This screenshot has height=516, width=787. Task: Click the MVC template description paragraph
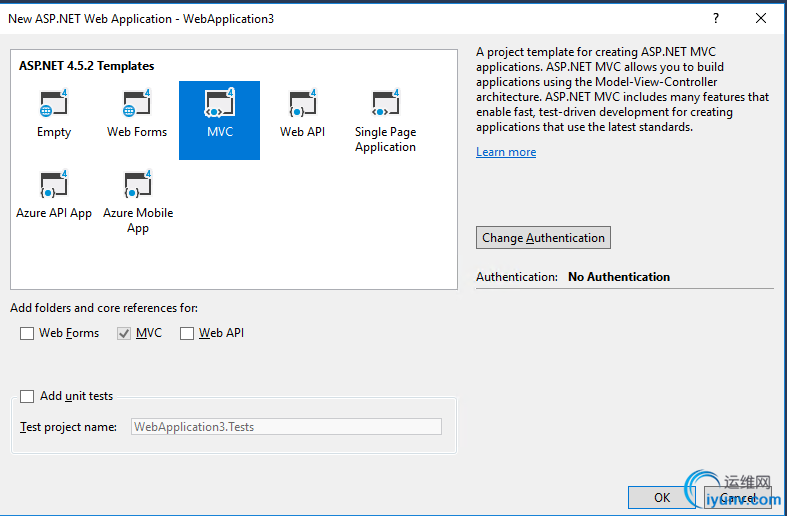622,89
